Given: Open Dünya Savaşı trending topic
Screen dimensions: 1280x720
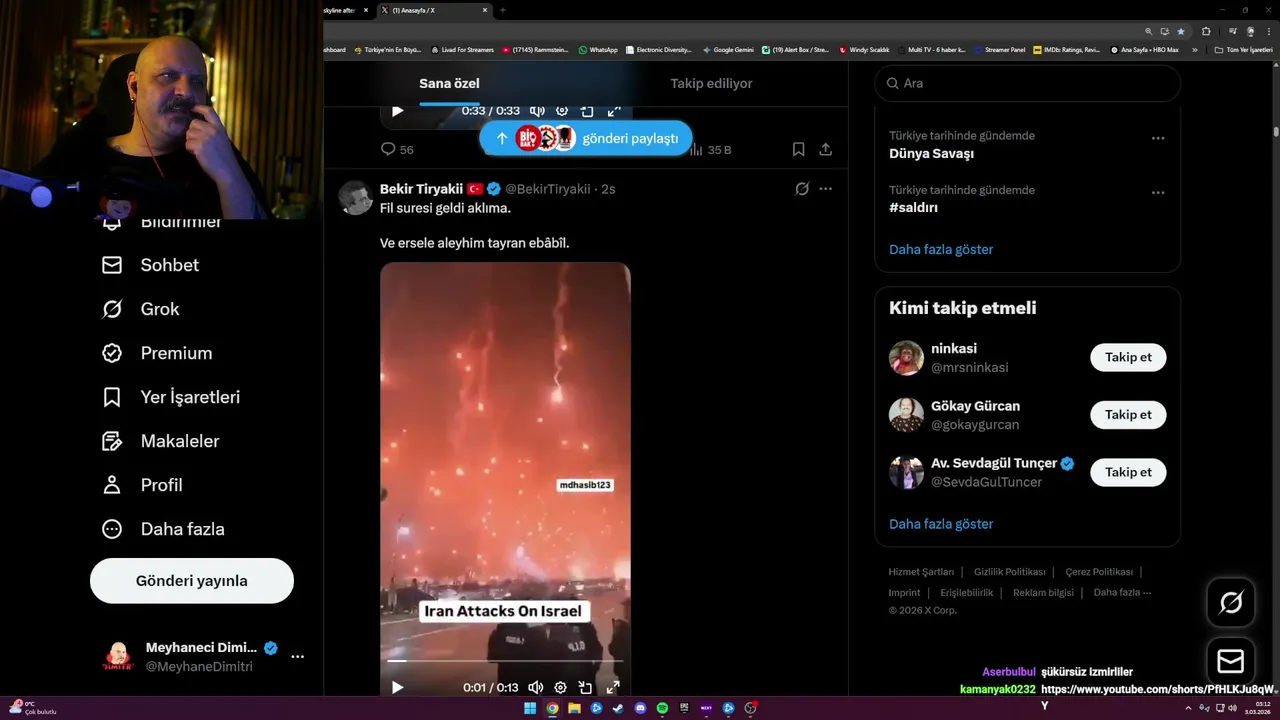Looking at the screenshot, I should pyautogui.click(x=931, y=154).
